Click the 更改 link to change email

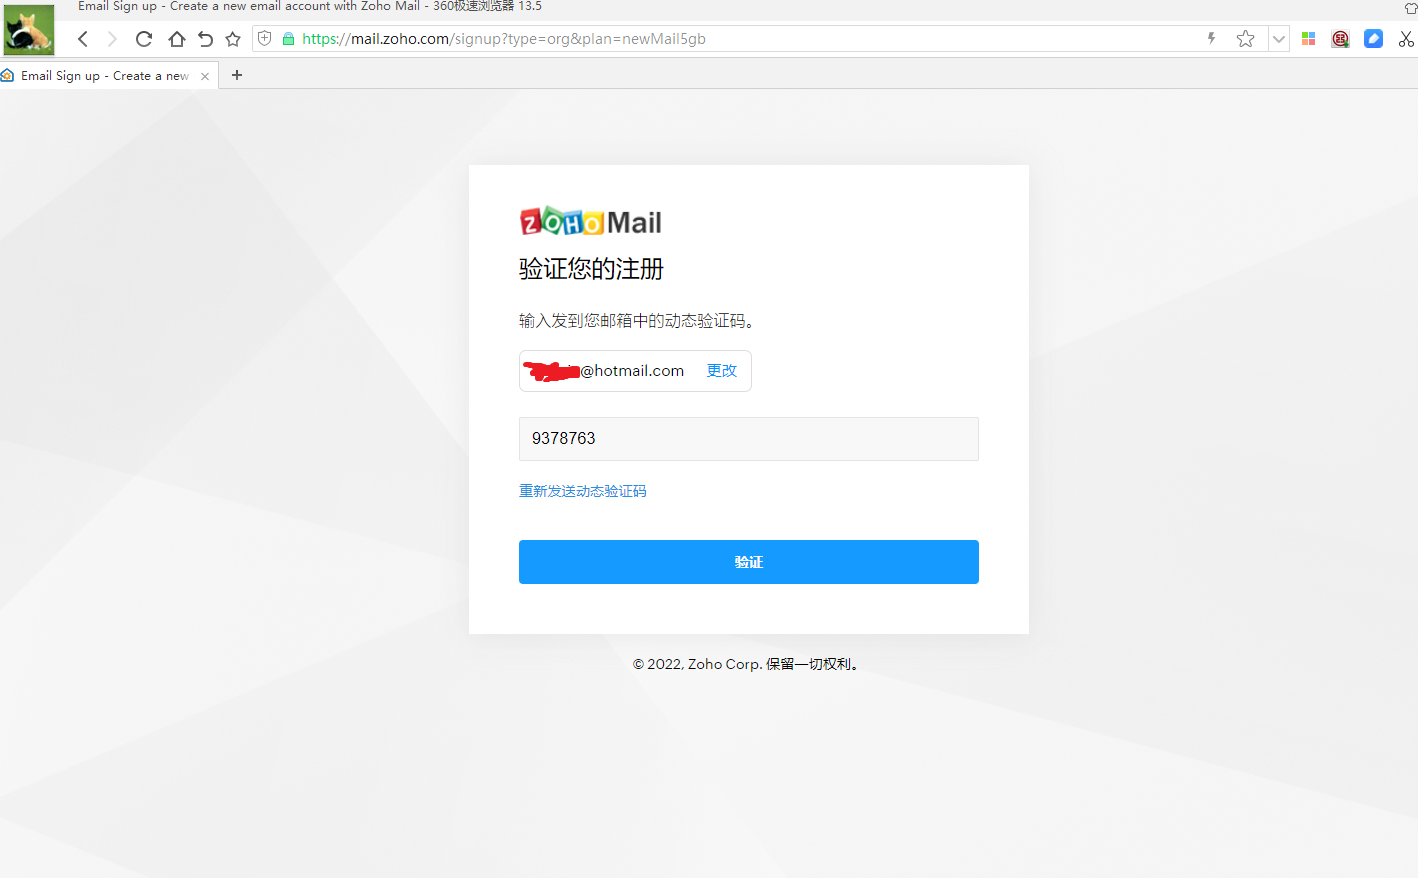[722, 370]
